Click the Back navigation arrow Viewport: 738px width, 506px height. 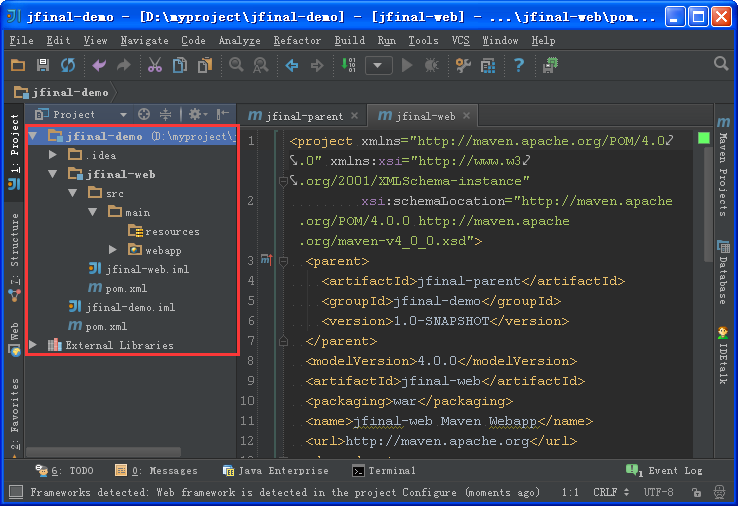point(292,65)
